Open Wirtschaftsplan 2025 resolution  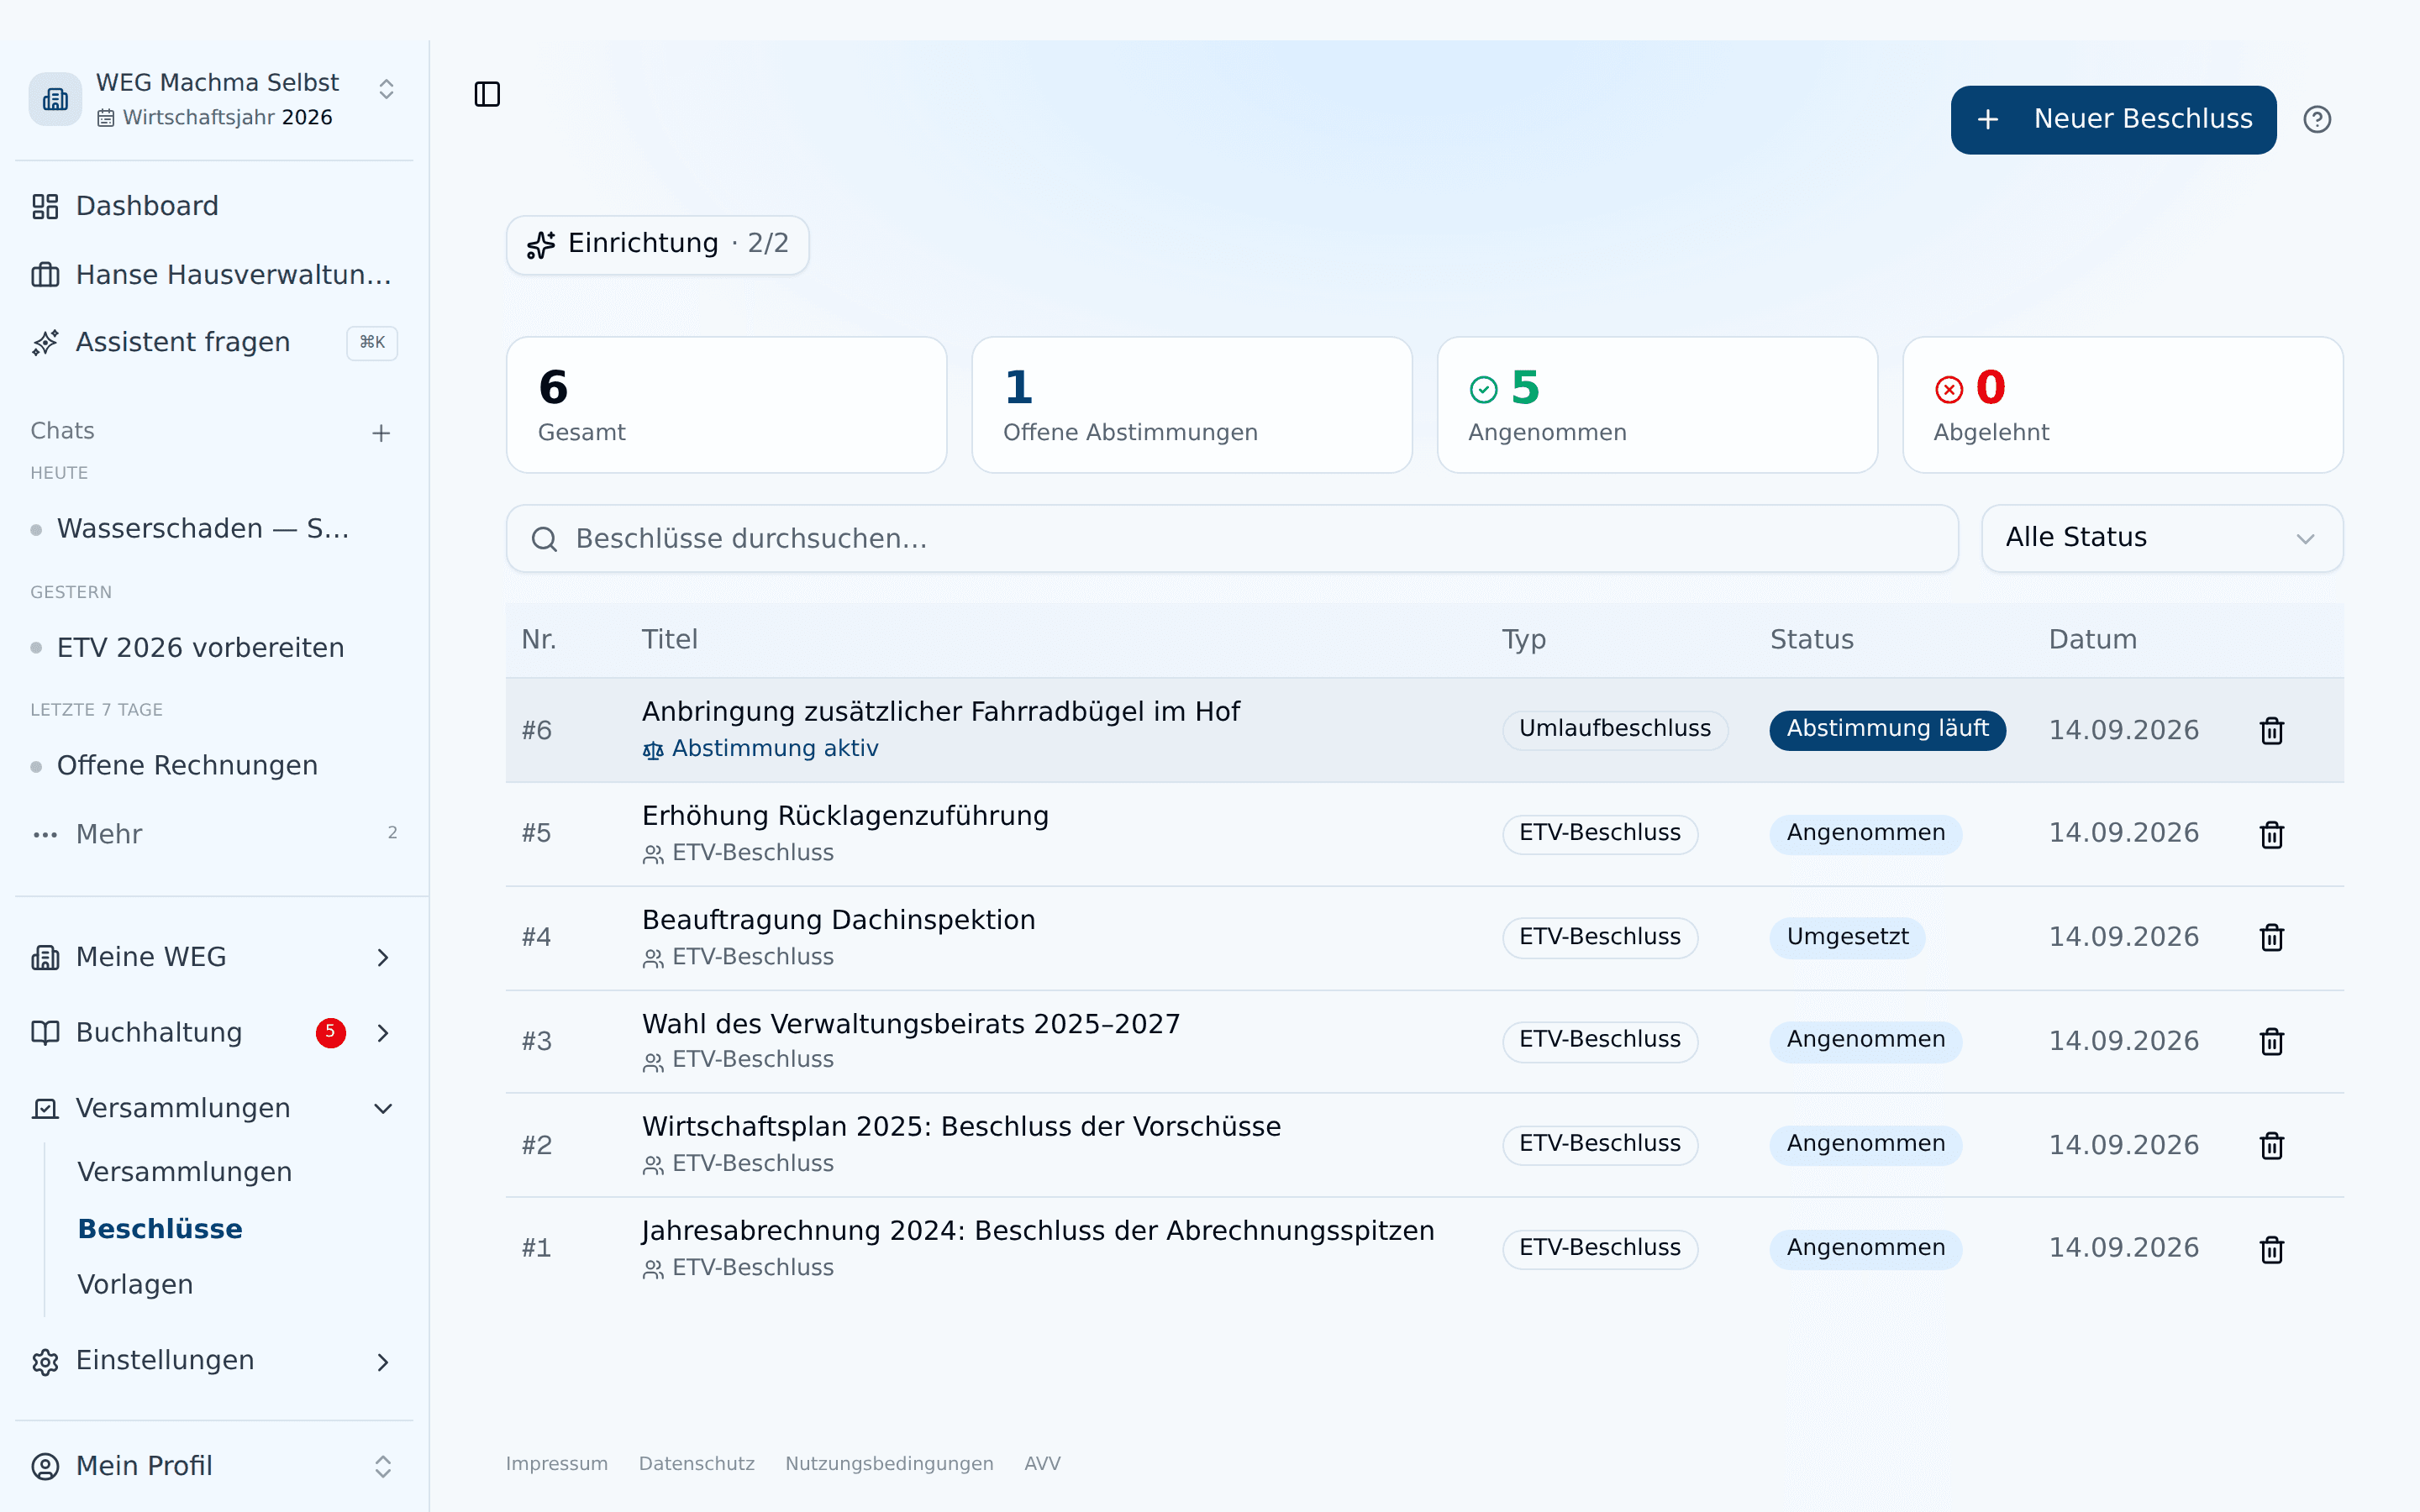[961, 1127]
